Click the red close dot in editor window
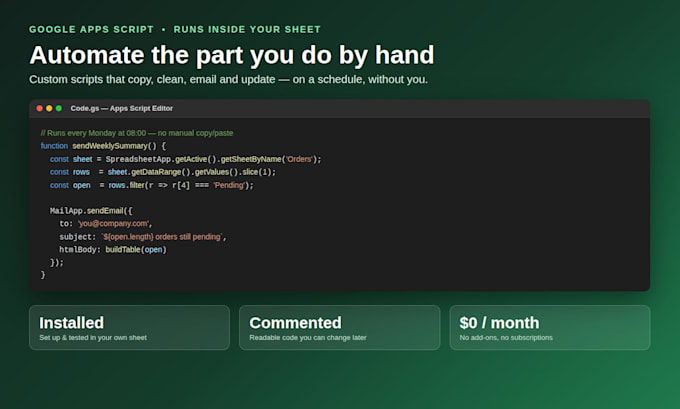Viewport: 680px width, 409px height. (x=39, y=108)
